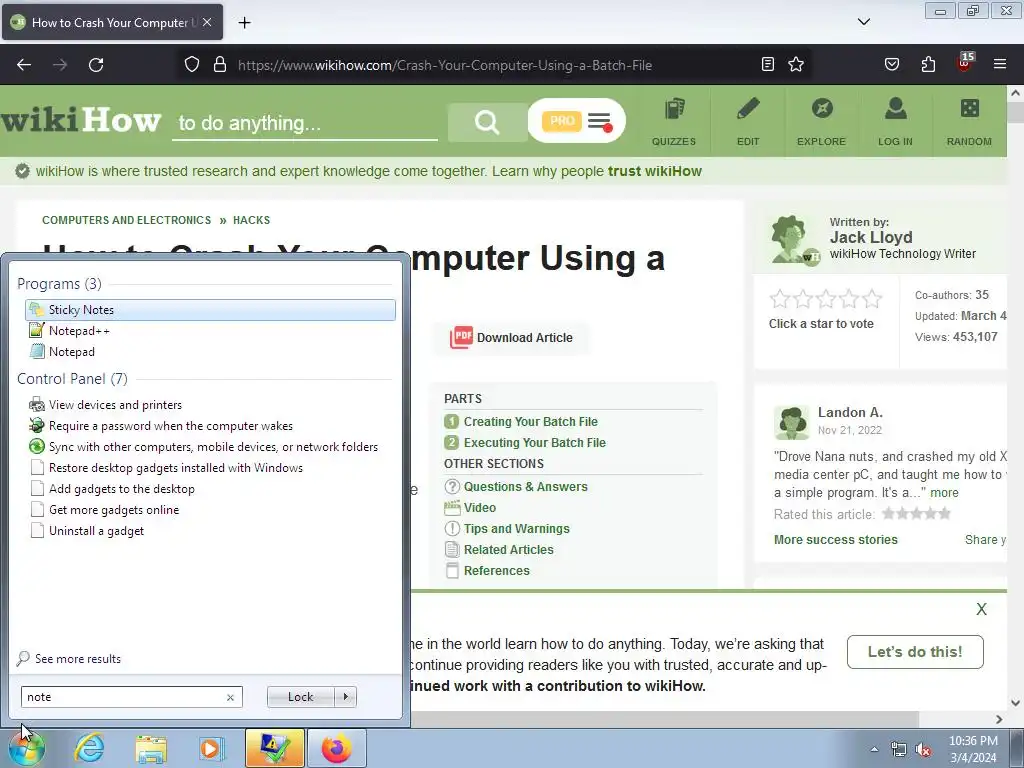Open Windows Media Player from taskbar
Screen dimensions: 1024x768
click(x=212, y=748)
